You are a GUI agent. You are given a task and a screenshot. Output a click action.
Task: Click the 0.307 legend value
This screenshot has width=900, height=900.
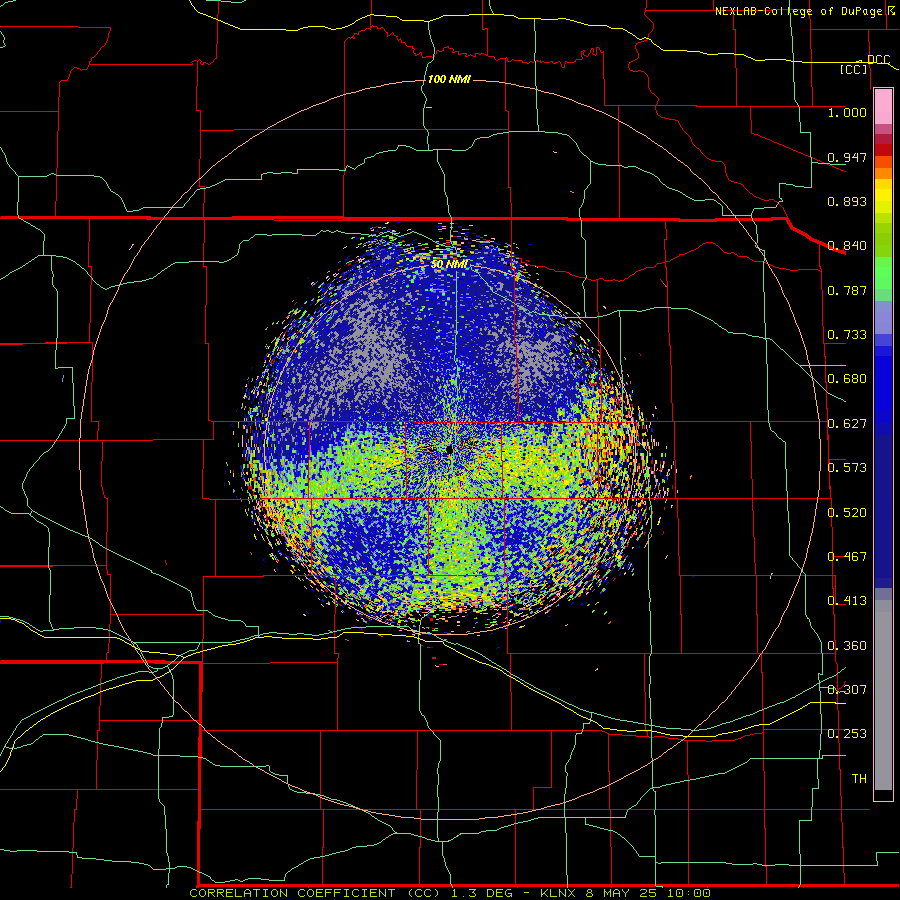(847, 690)
